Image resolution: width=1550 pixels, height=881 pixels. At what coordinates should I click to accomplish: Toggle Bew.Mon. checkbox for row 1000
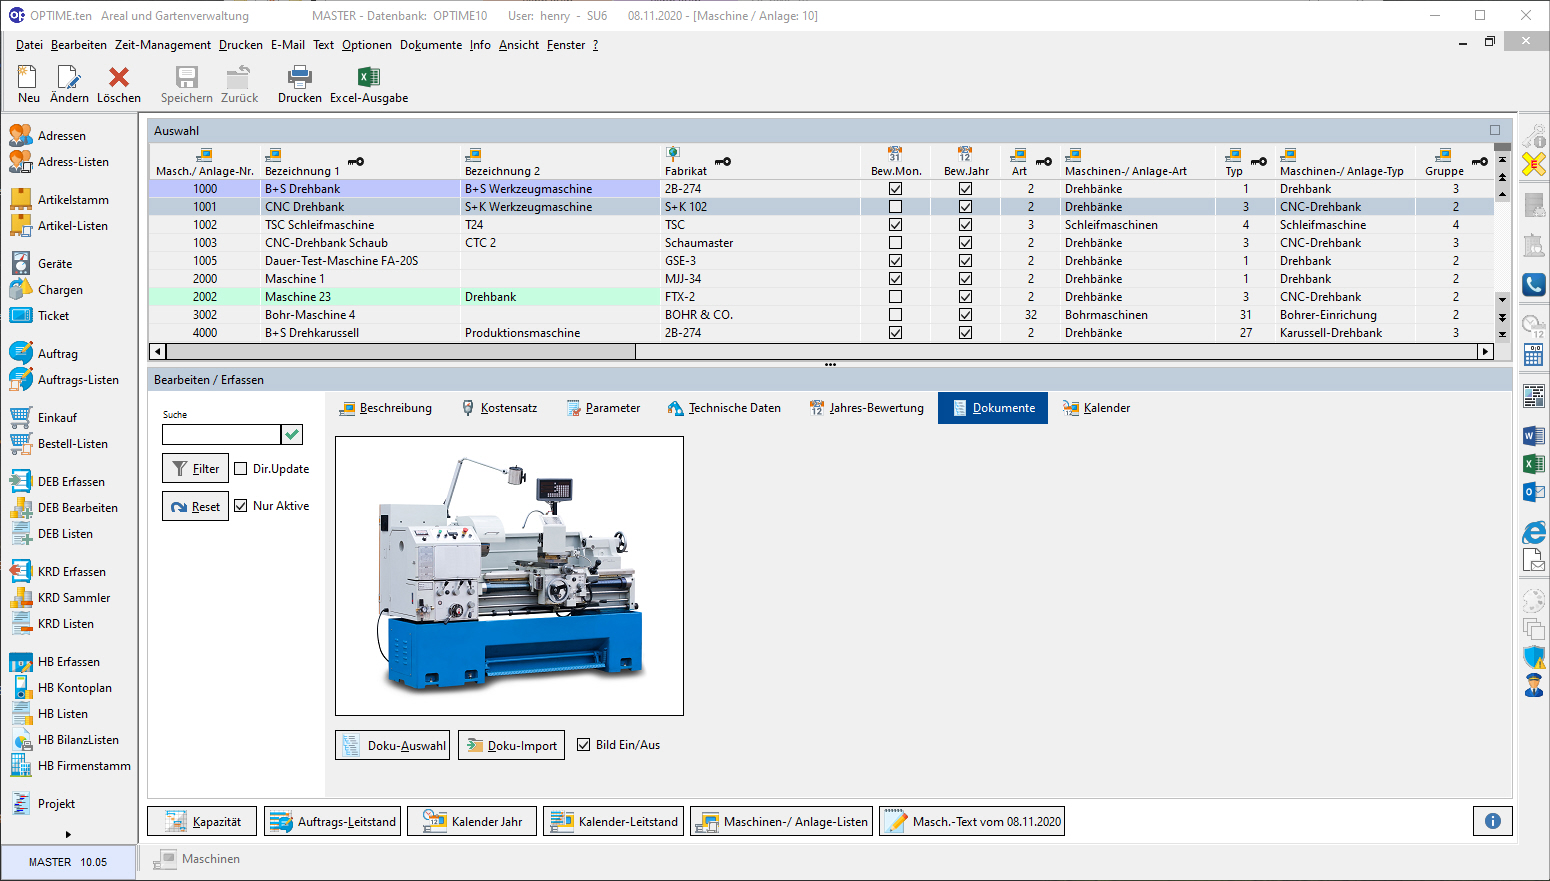895,189
